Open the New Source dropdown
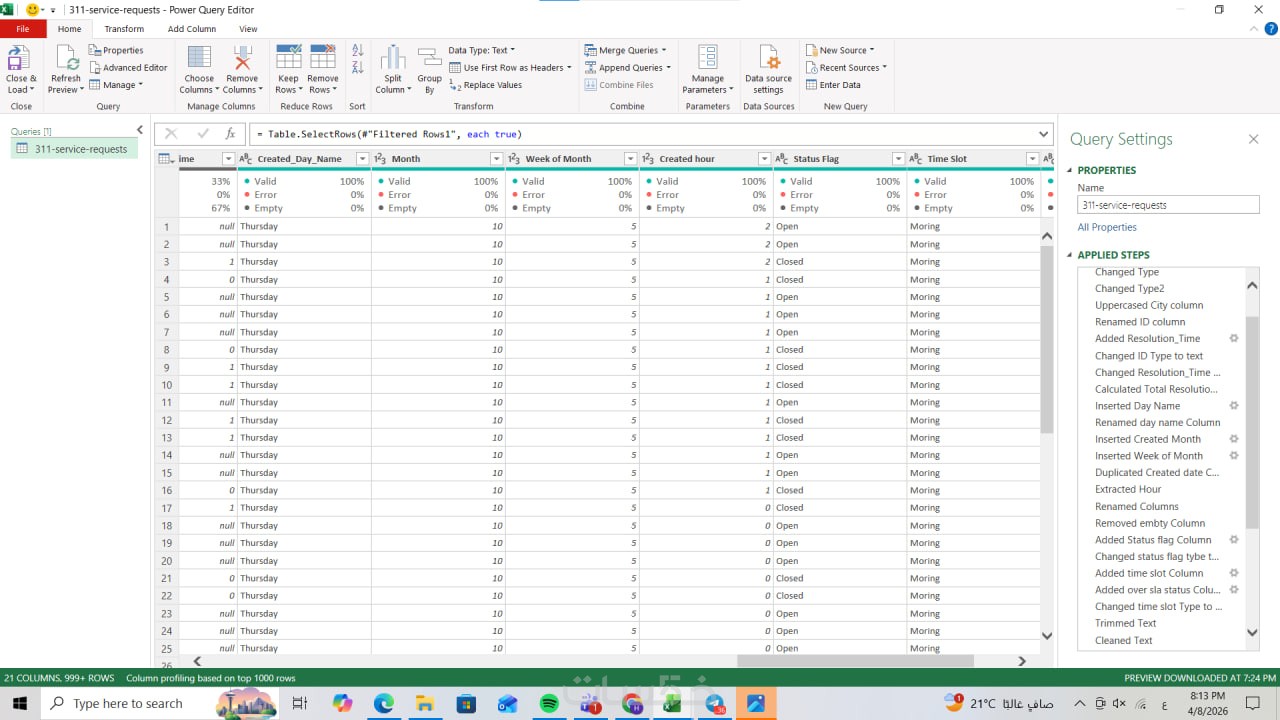This screenshot has width=1280, height=720. (840, 50)
